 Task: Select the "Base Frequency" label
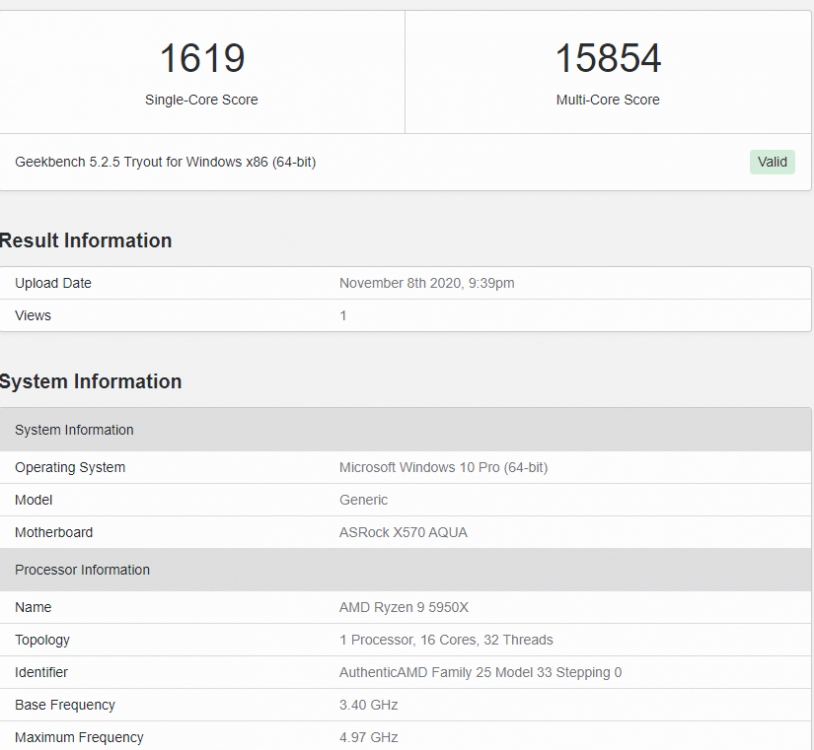click(x=65, y=705)
